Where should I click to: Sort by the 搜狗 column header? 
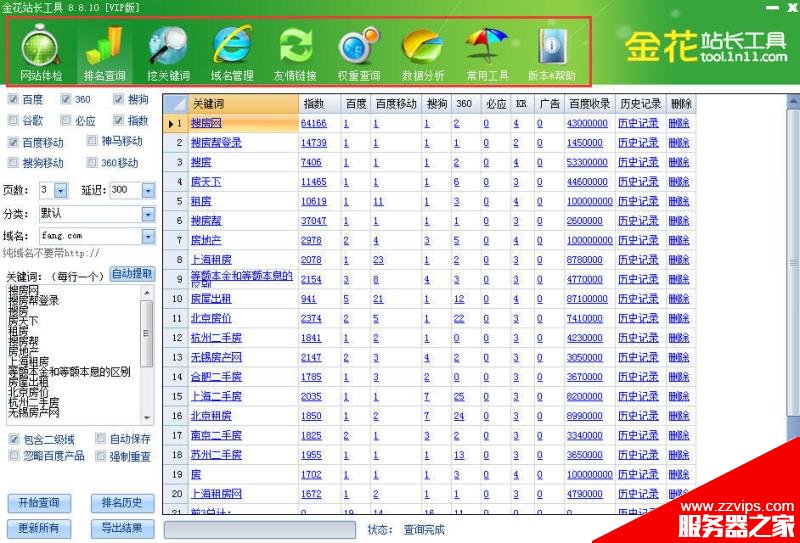click(437, 104)
